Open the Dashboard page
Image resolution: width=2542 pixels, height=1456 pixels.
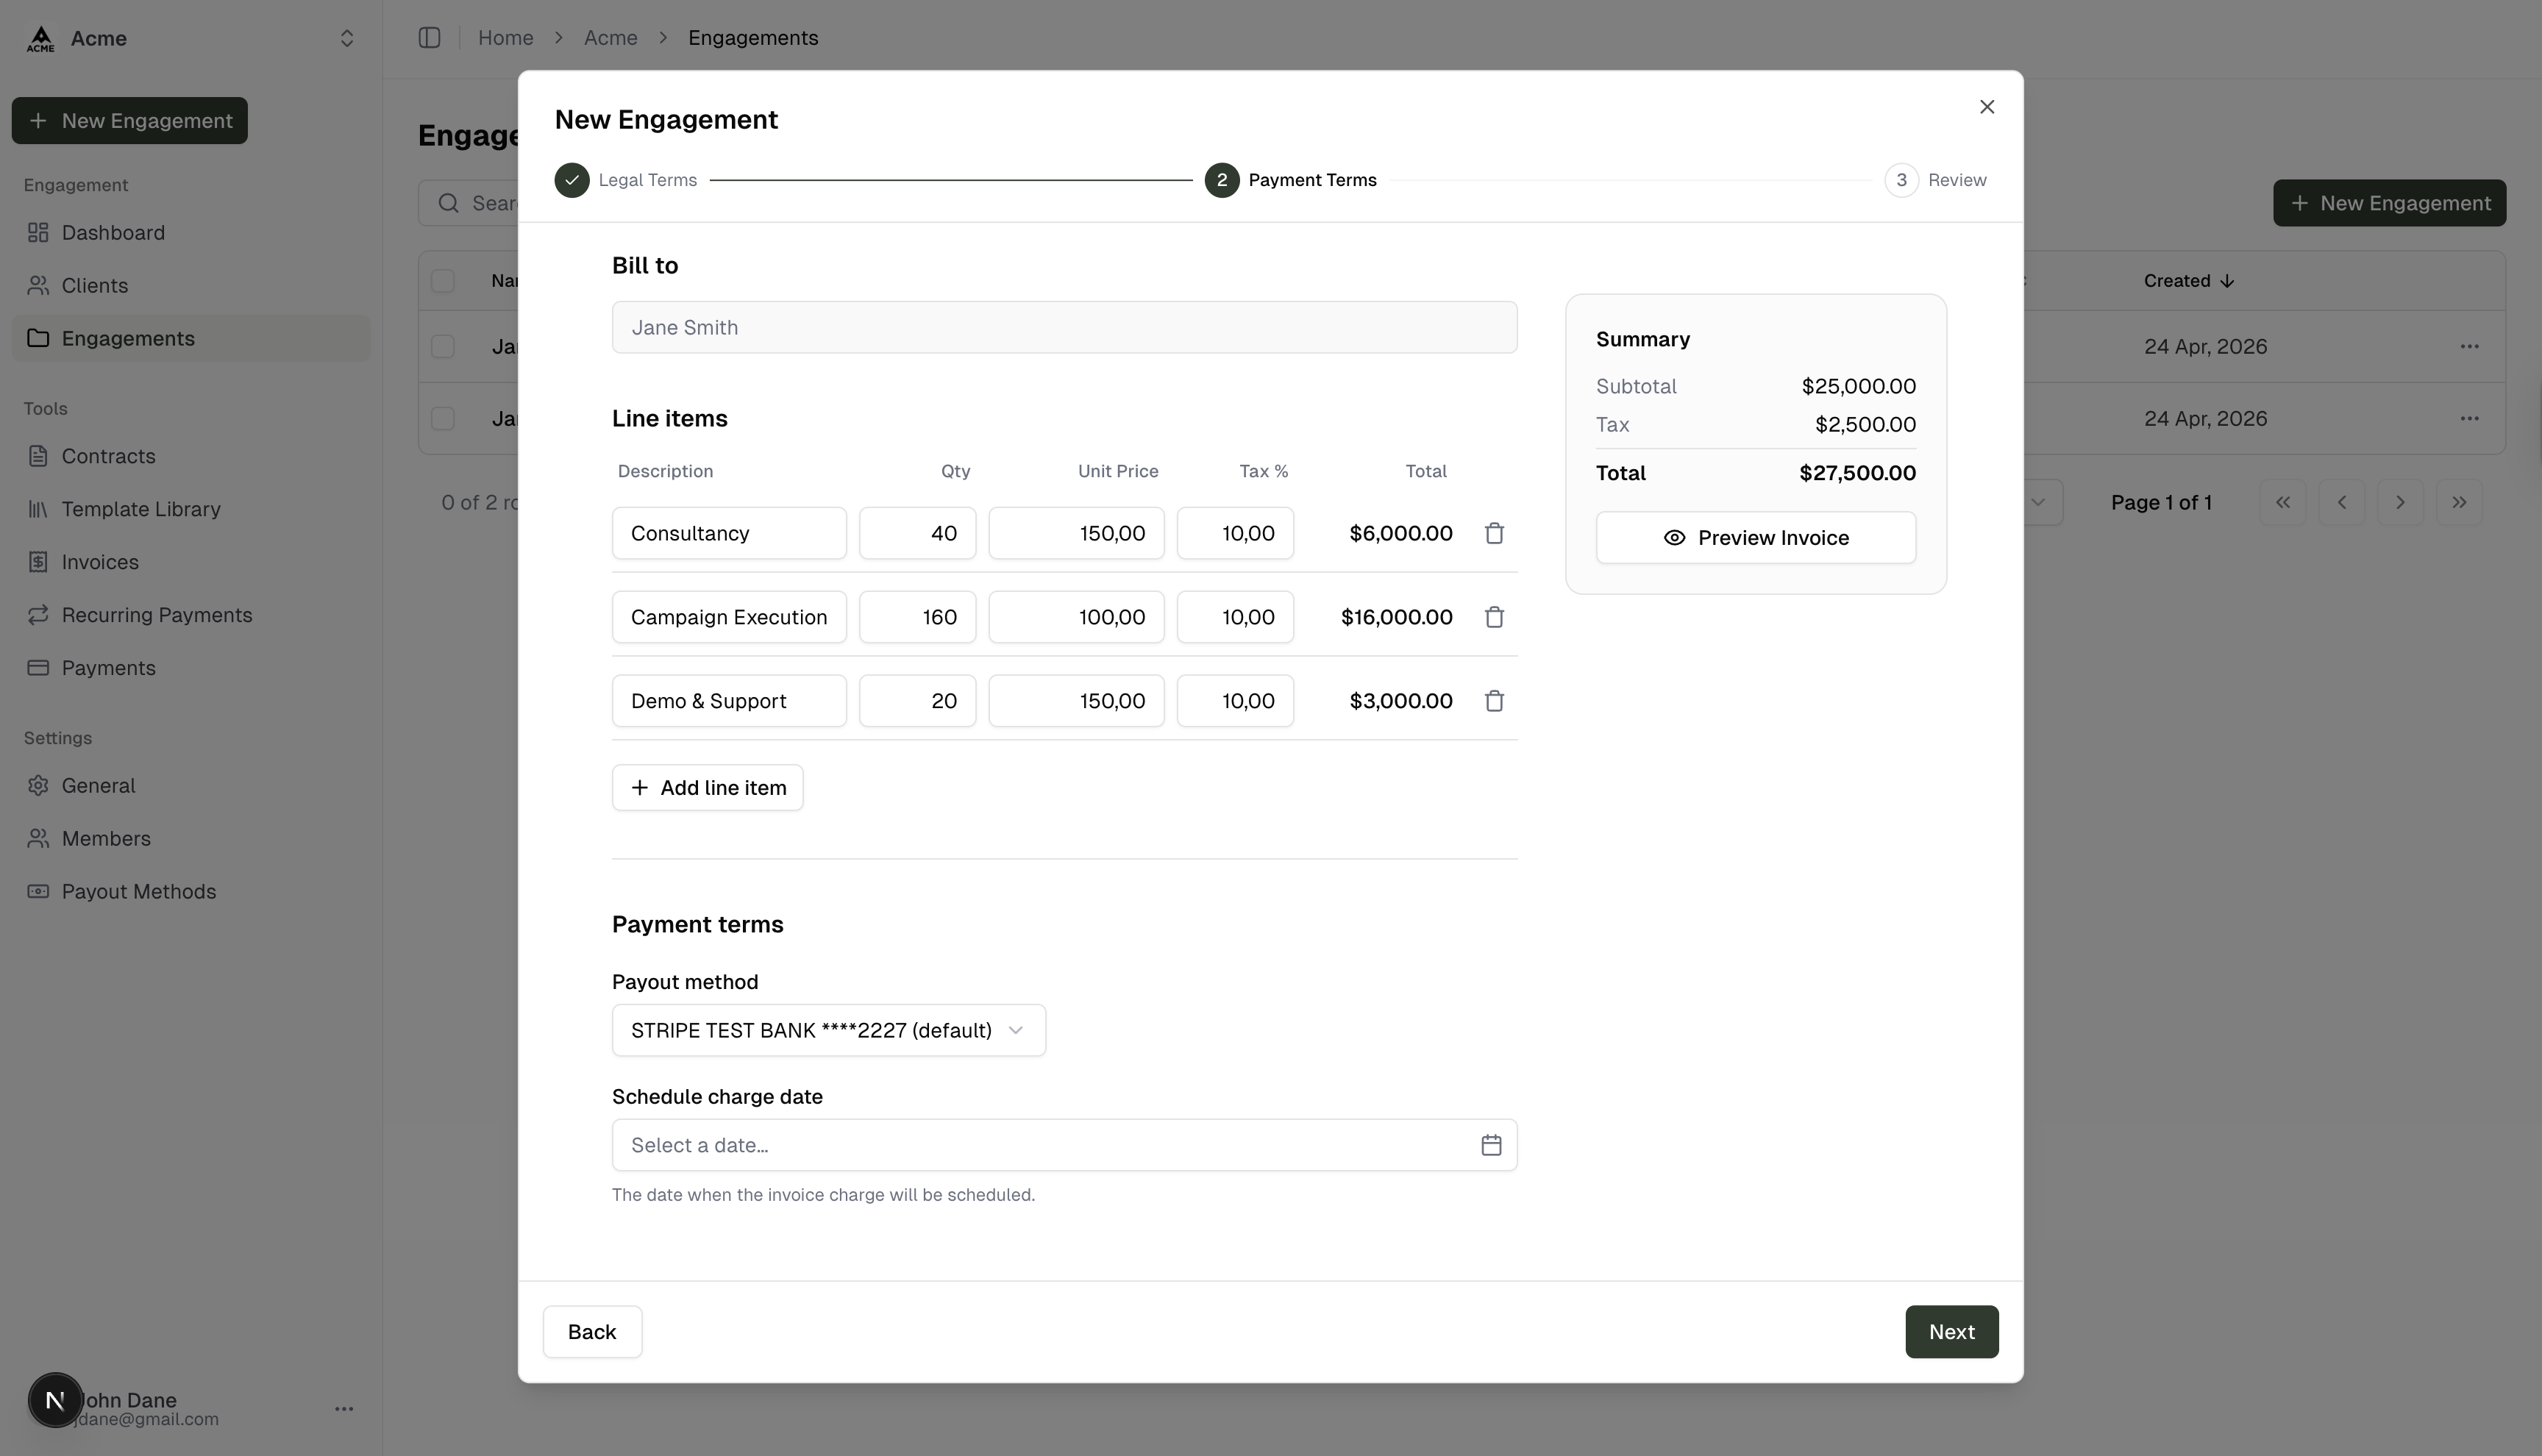point(191,232)
